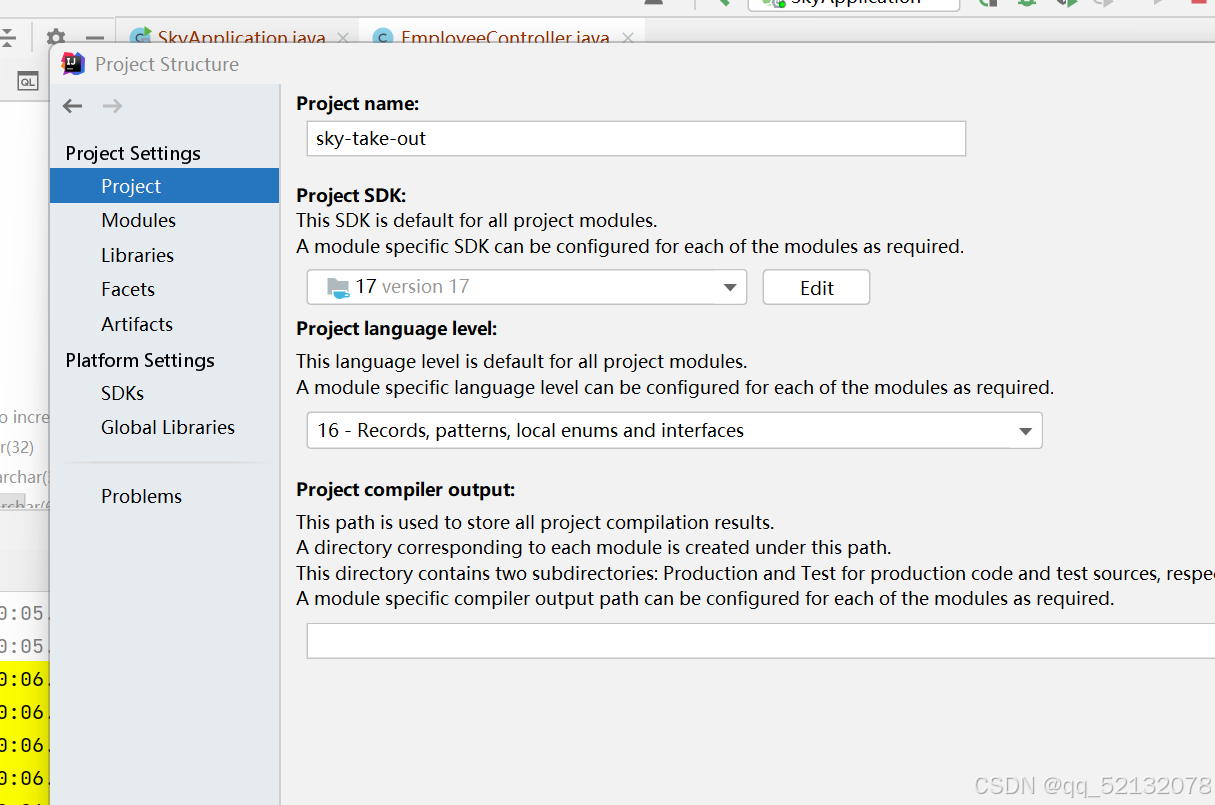This screenshot has height=805, width=1215.
Task: Click the SDK folder icon in the dropdown
Action: (x=338, y=288)
